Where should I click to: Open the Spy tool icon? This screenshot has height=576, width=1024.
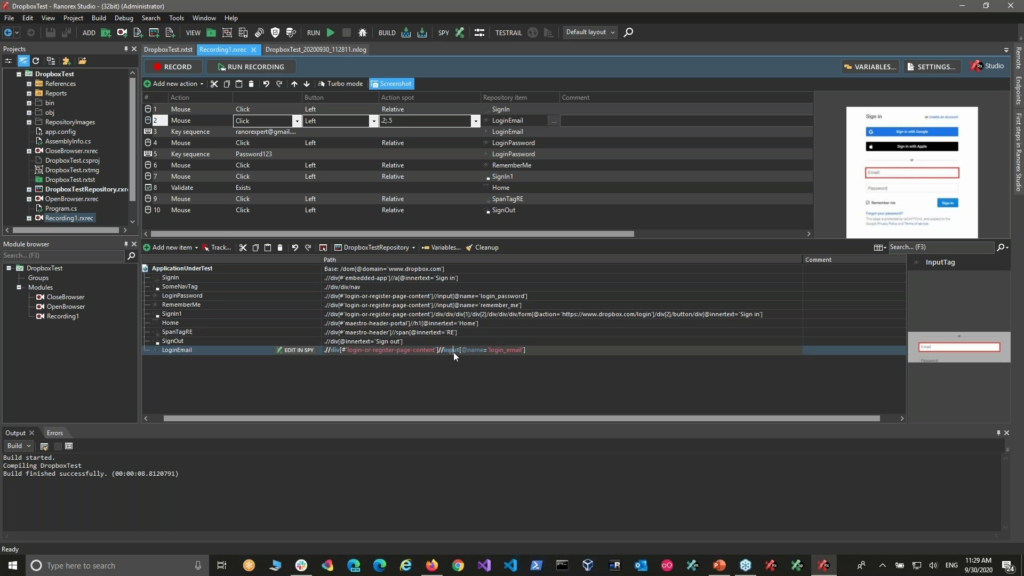(x=460, y=32)
